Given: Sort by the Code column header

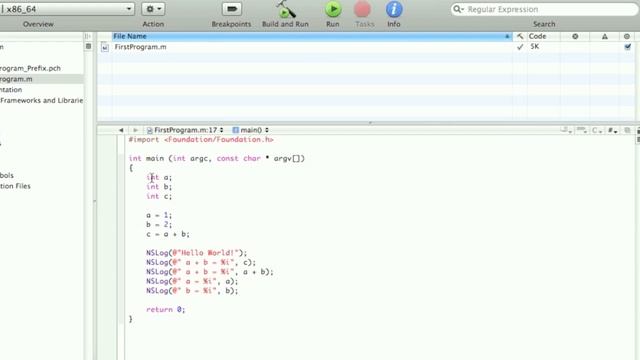Looking at the screenshot, I should tap(544, 36).
